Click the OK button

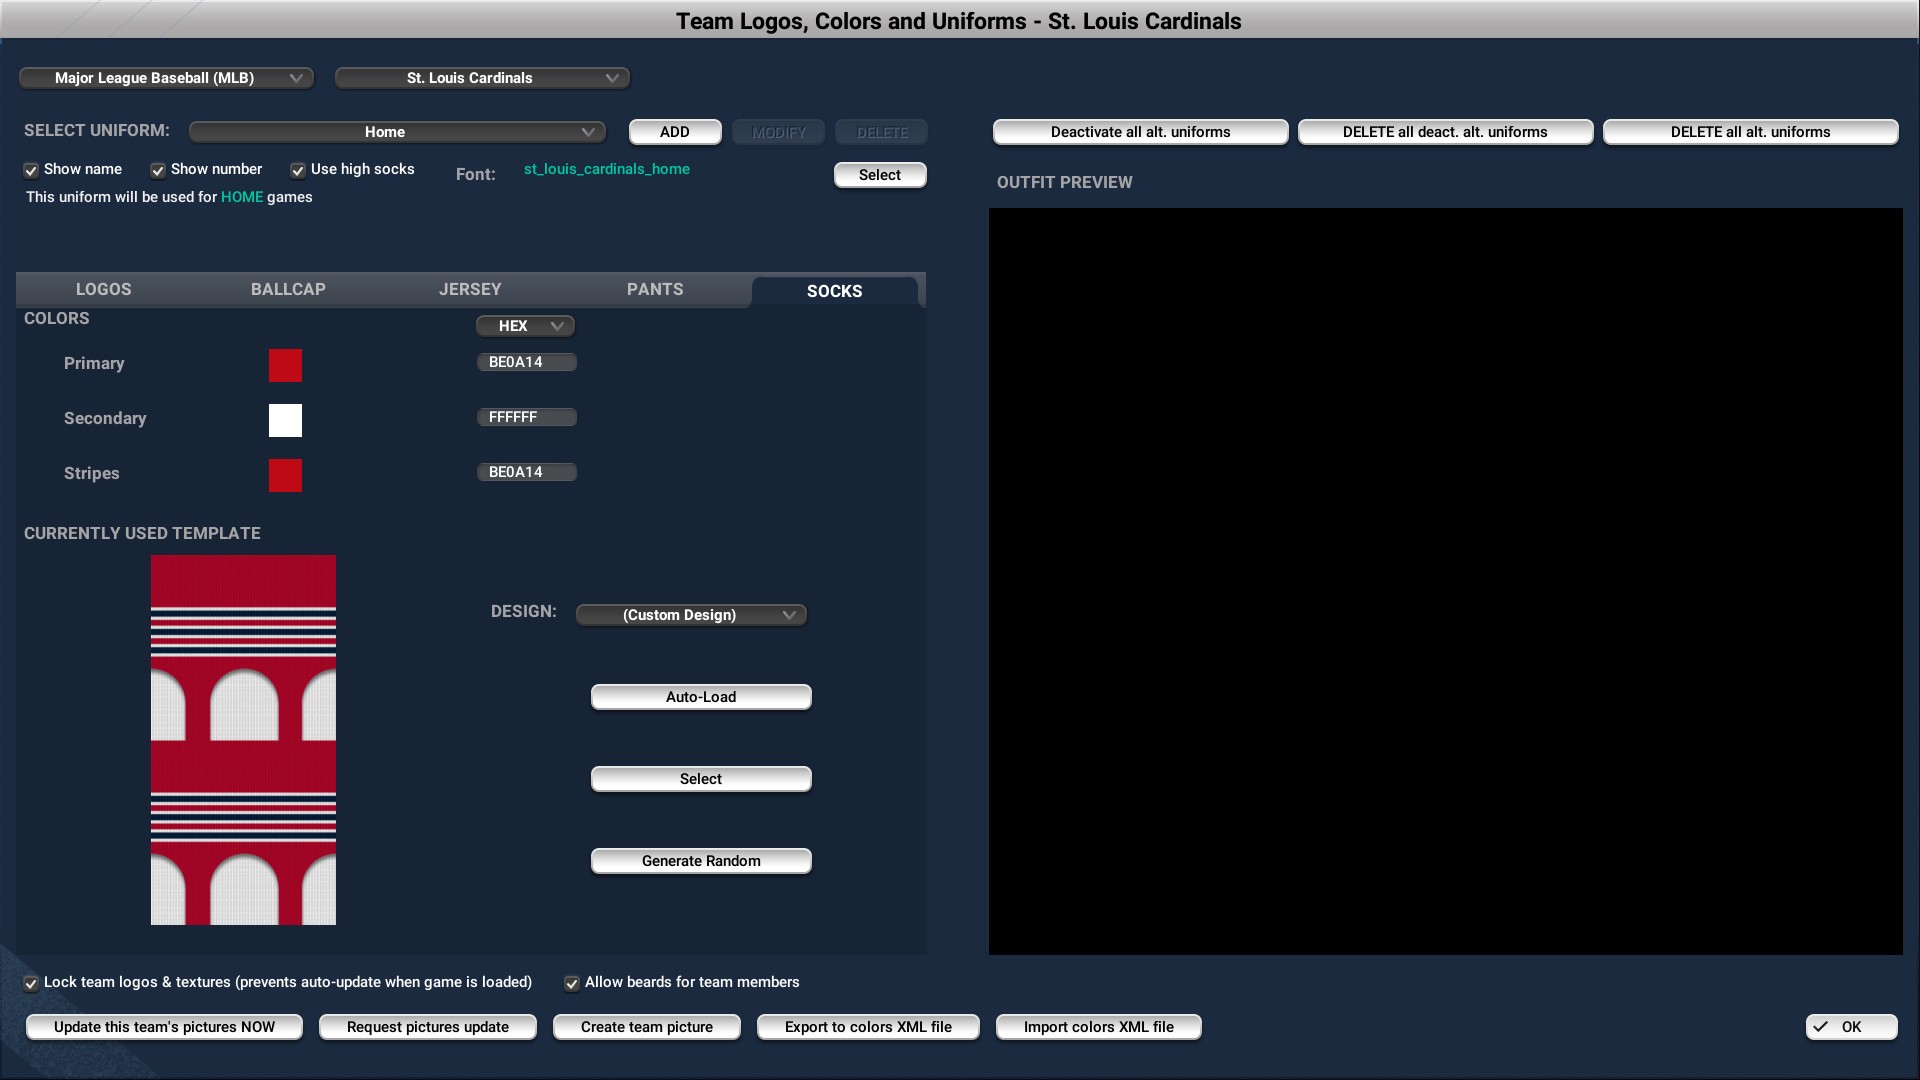1851,1027
